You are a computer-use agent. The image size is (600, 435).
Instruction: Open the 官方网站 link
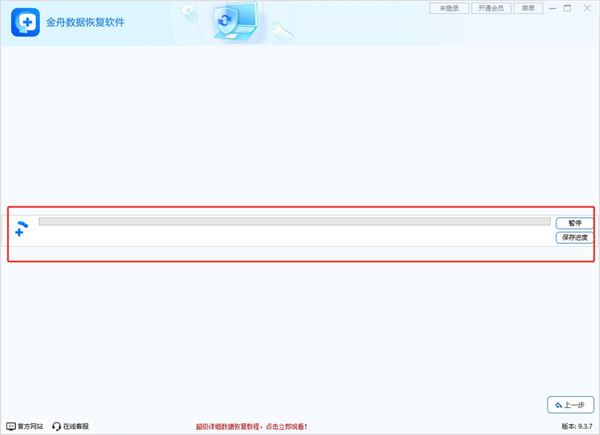click(x=25, y=426)
